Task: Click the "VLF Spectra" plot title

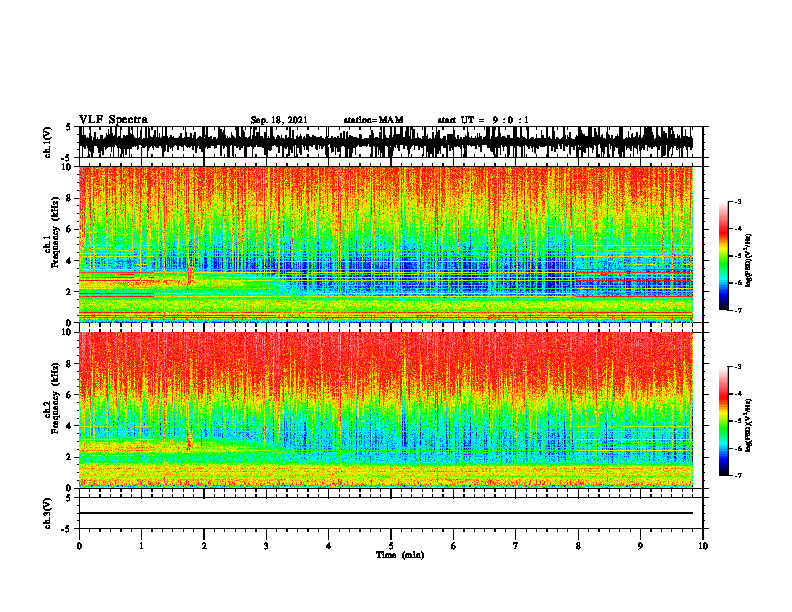Action: [x=113, y=120]
